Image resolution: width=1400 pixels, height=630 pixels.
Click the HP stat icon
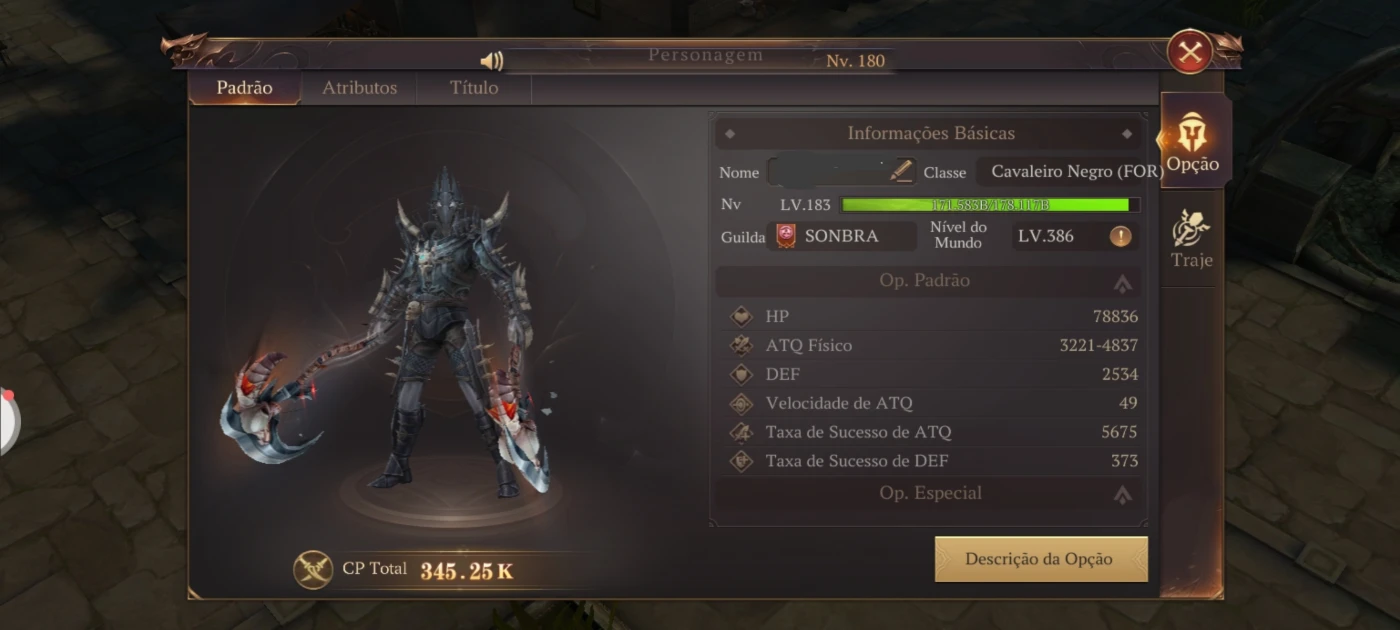click(741, 317)
